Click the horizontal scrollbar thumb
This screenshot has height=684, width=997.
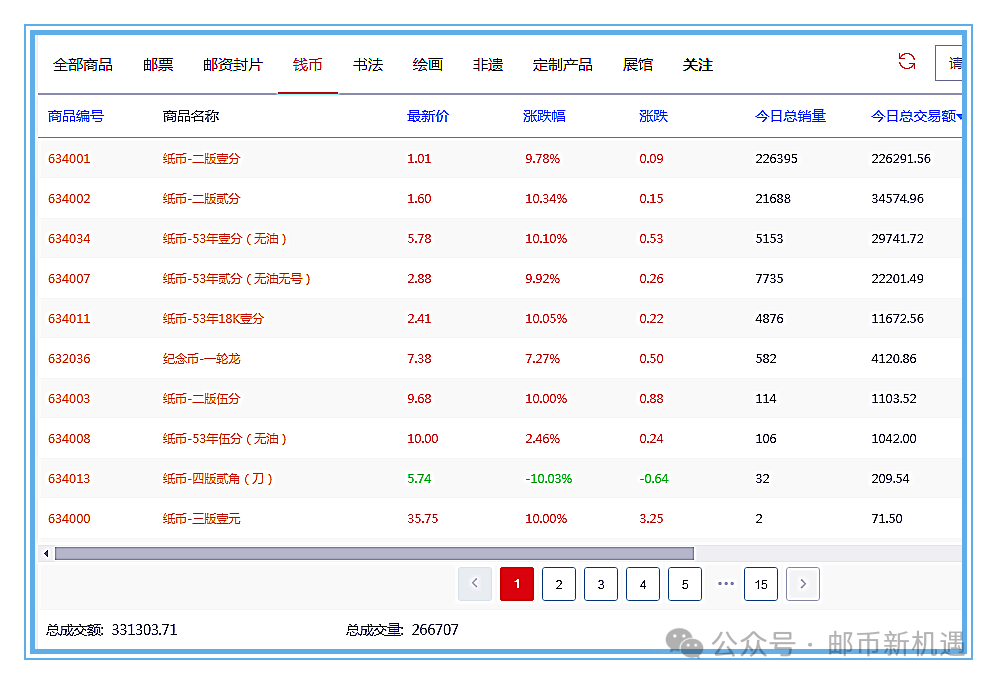pos(374,553)
